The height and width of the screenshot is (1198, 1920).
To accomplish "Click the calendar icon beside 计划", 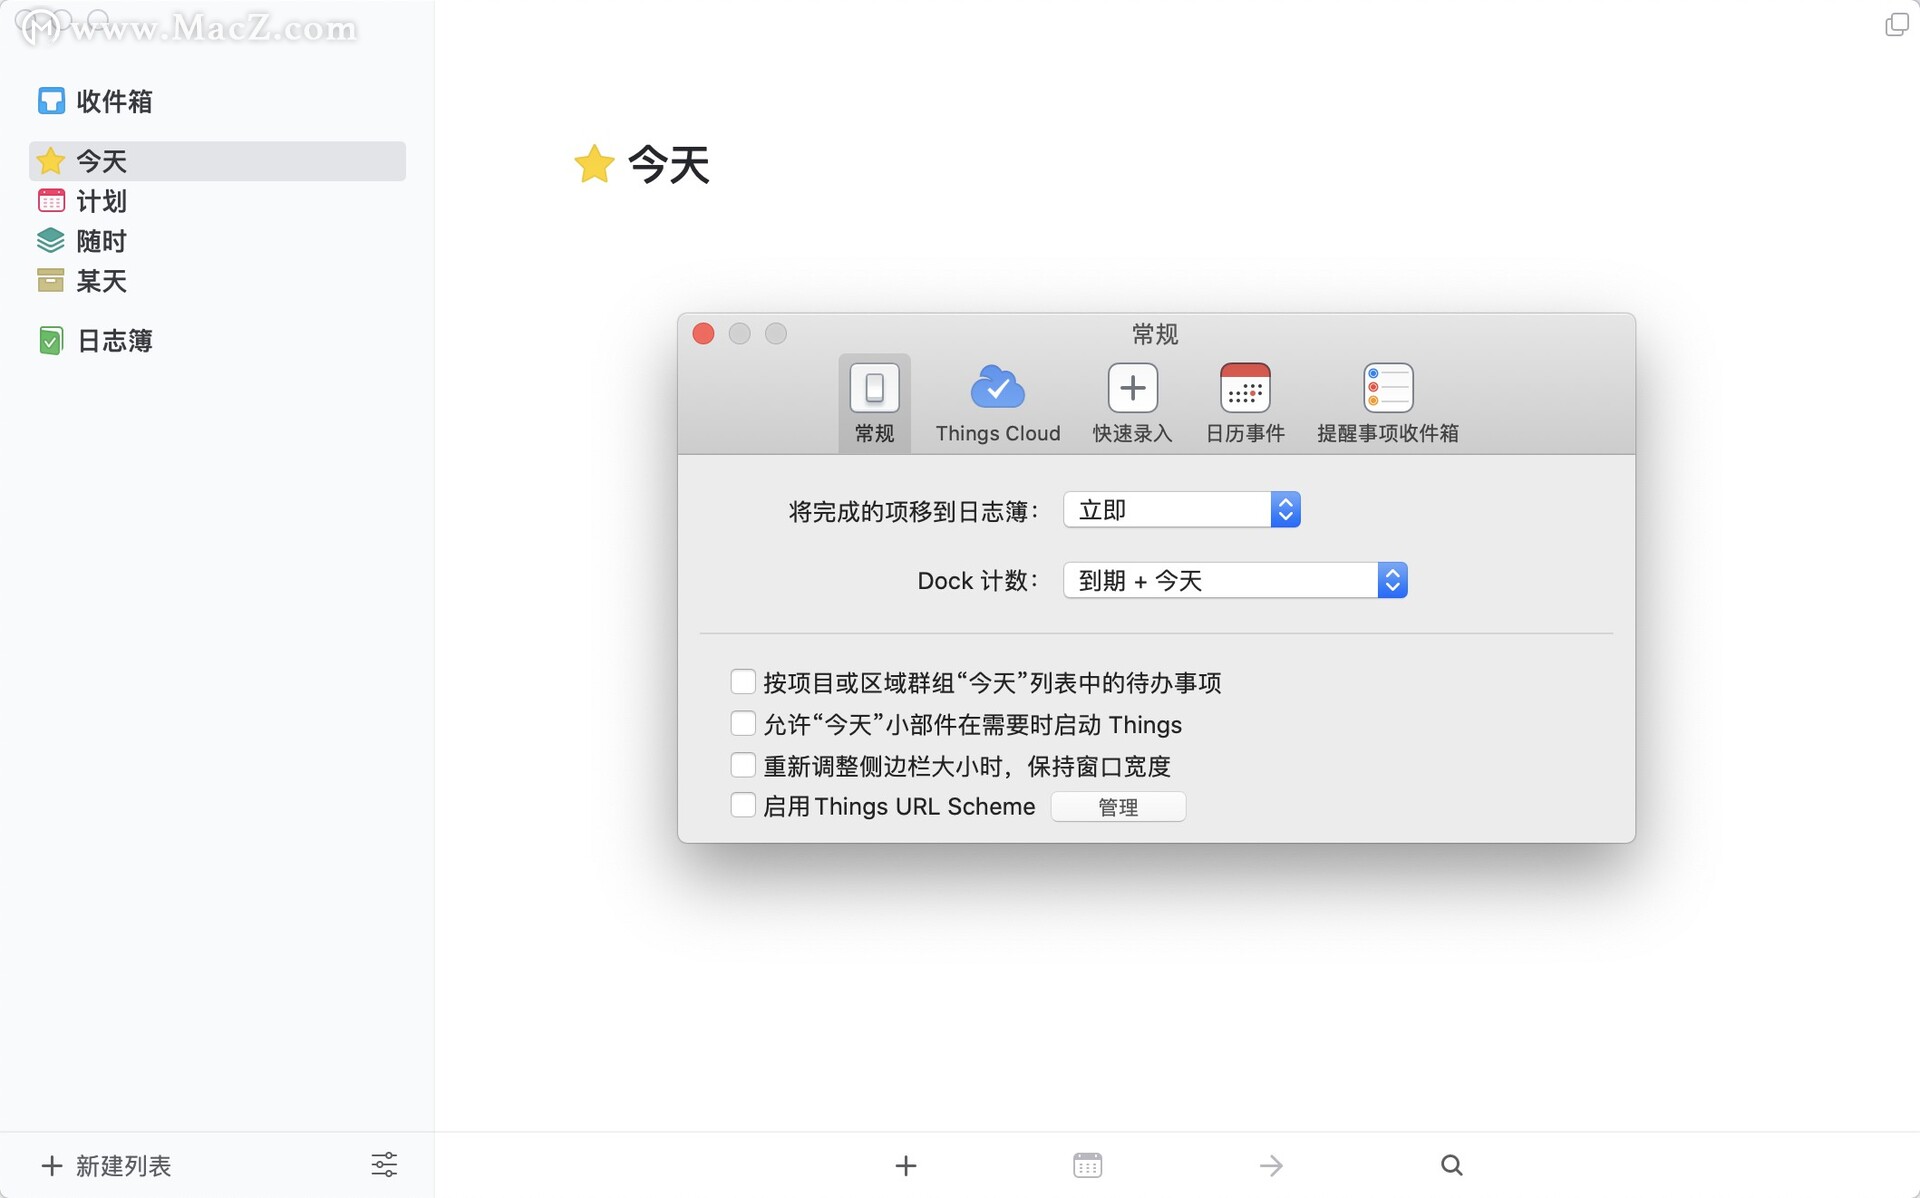I will (51, 201).
